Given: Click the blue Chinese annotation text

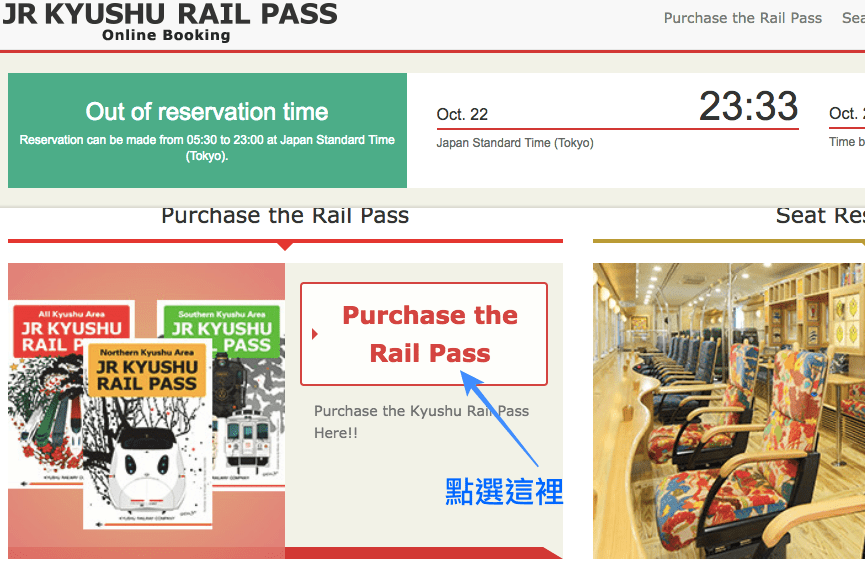Looking at the screenshot, I should (x=504, y=492).
